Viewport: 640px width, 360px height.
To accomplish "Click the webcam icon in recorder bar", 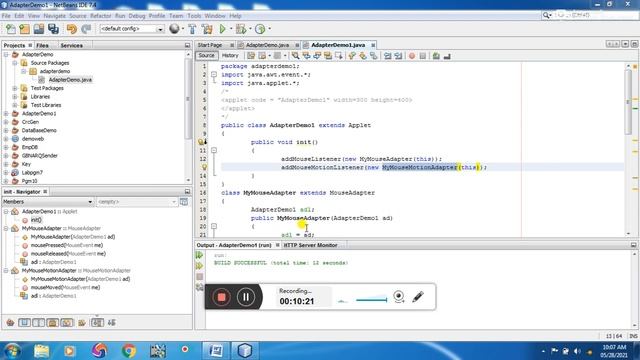I will click(x=399, y=297).
